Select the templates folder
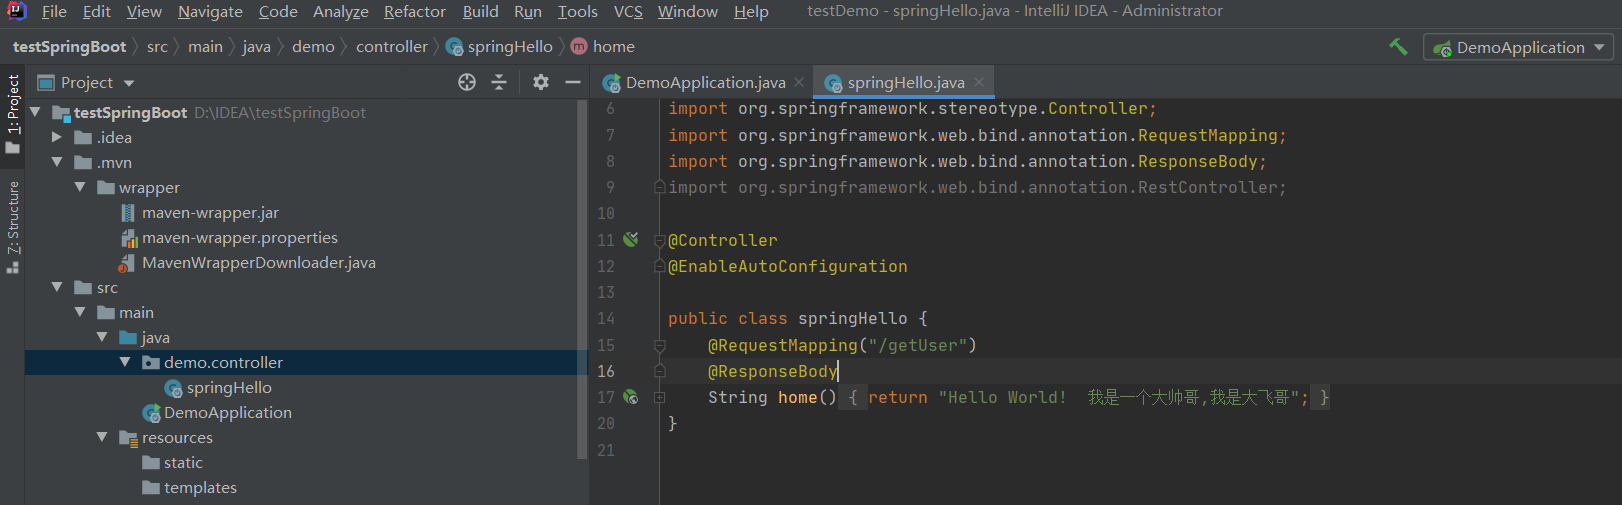The height and width of the screenshot is (505, 1622). click(189, 487)
